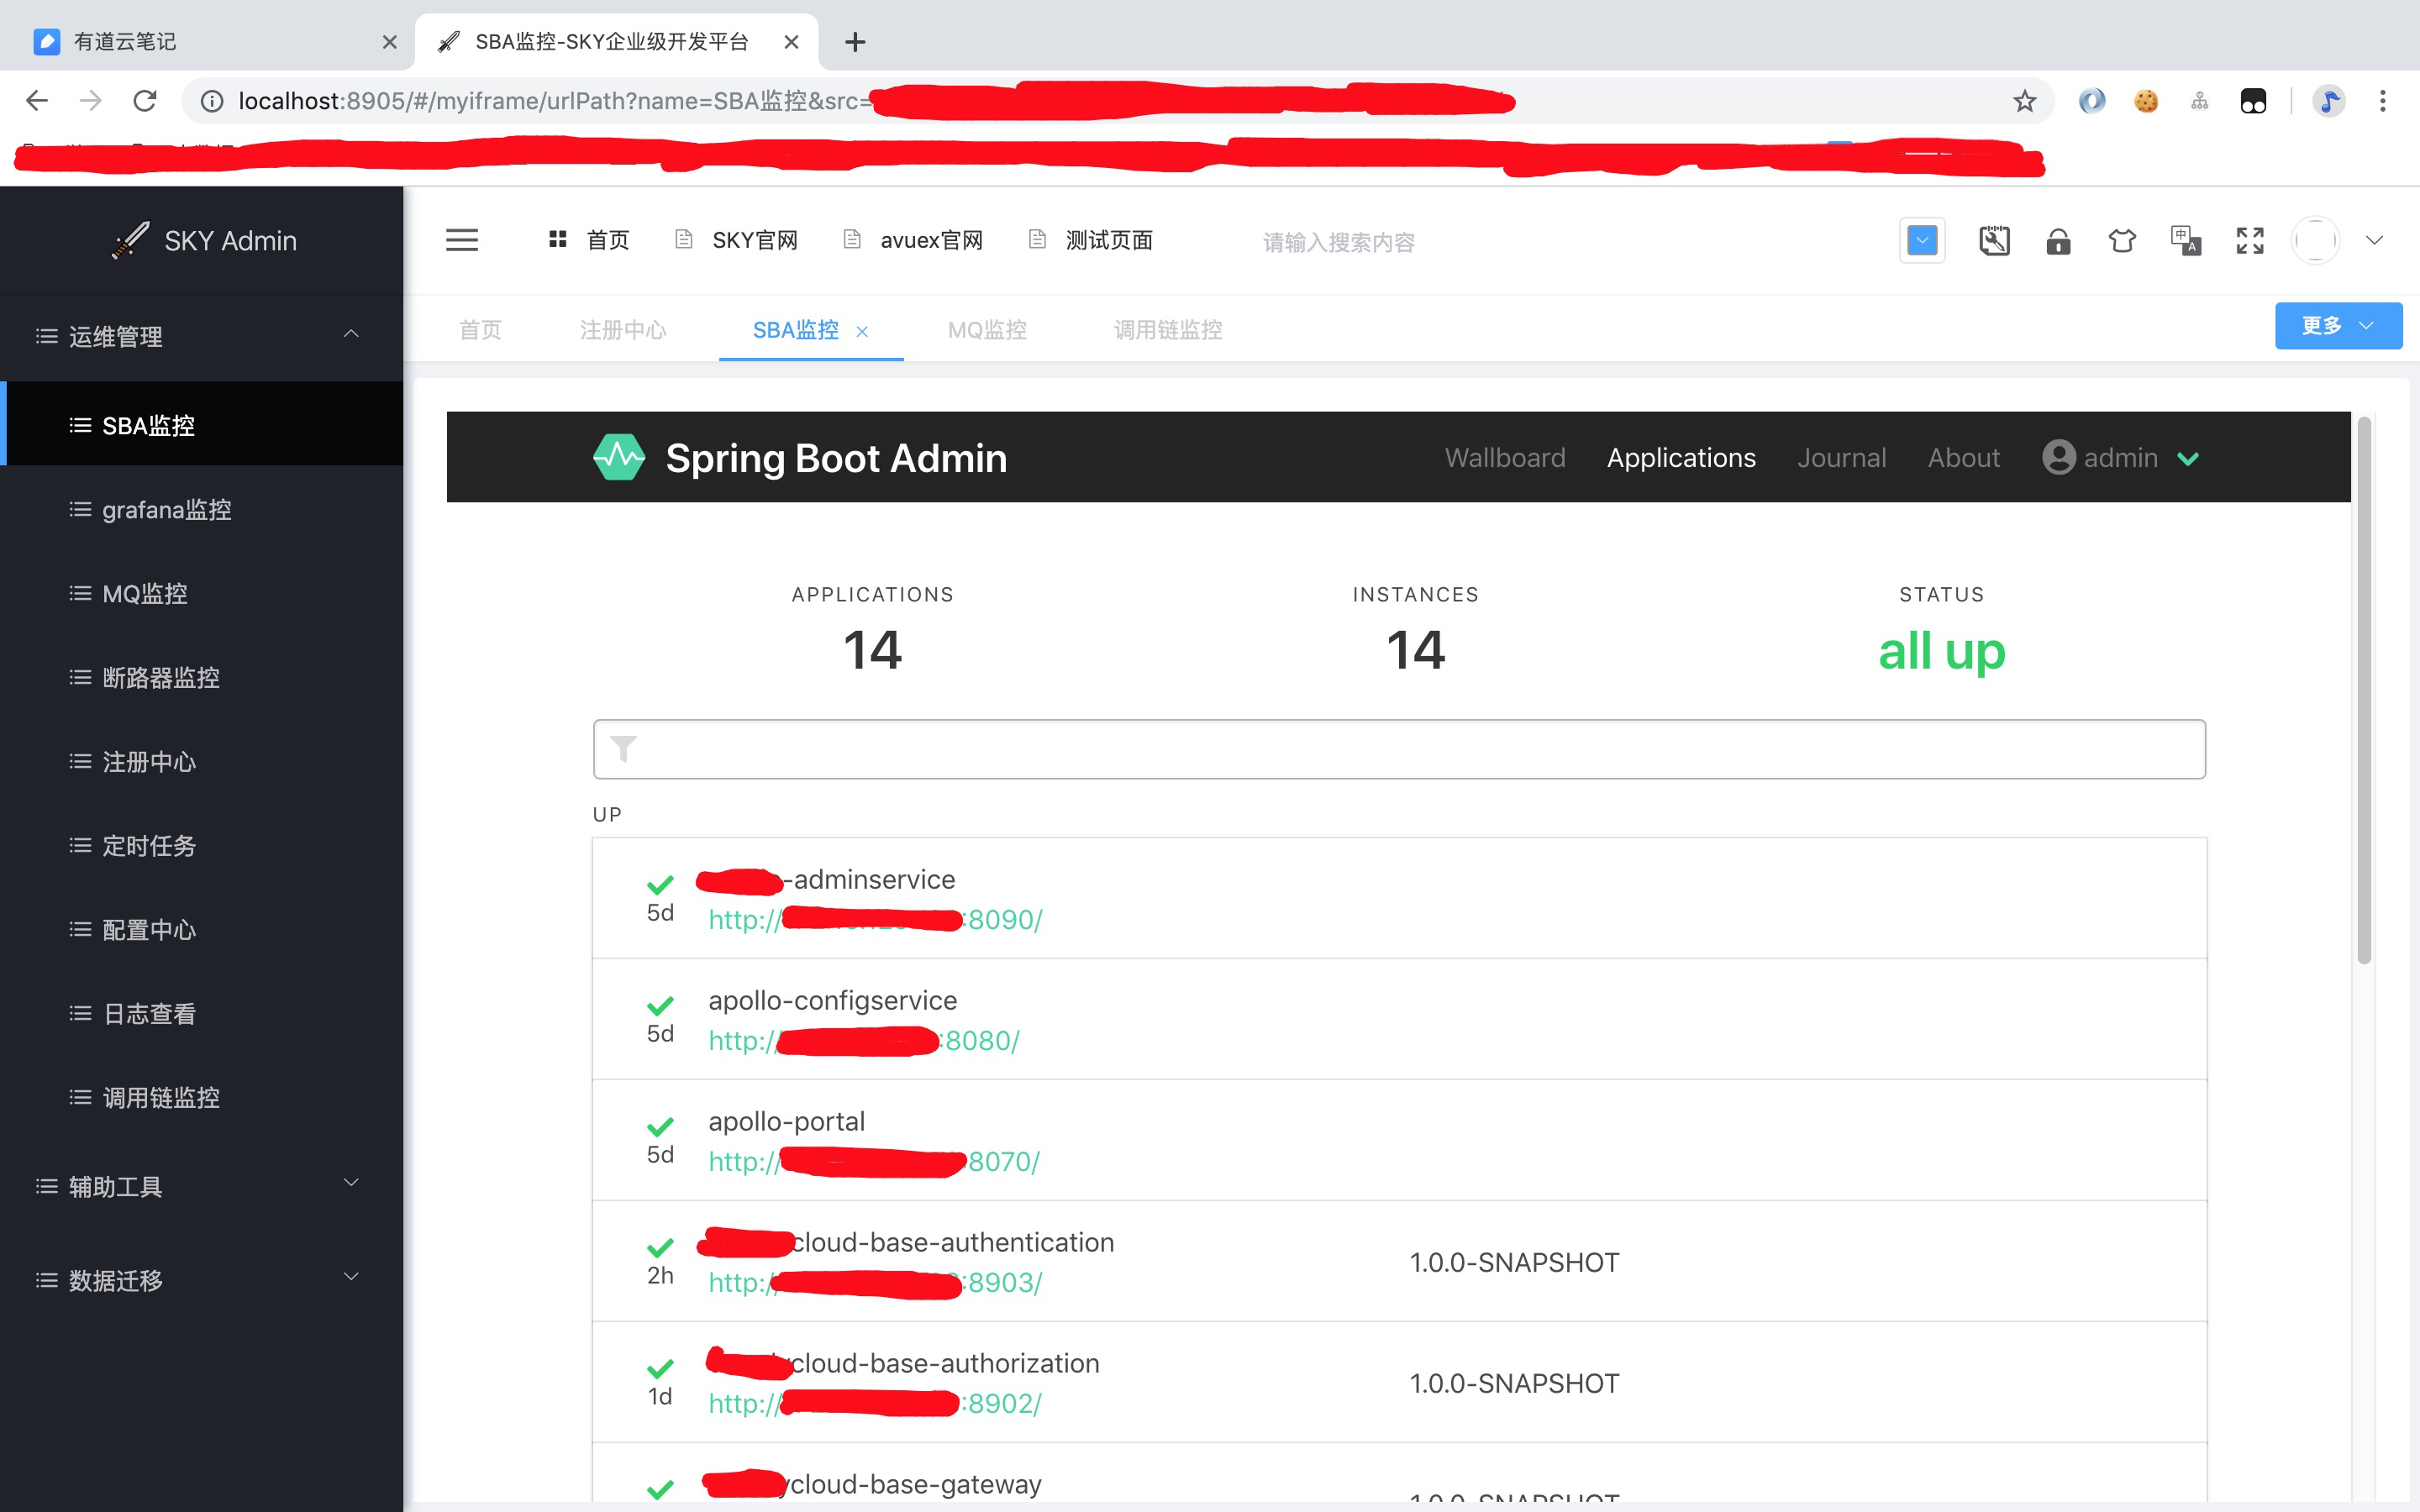Click the debug wrench notepad icon
Image resolution: width=2420 pixels, height=1512 pixels.
tap(1993, 241)
